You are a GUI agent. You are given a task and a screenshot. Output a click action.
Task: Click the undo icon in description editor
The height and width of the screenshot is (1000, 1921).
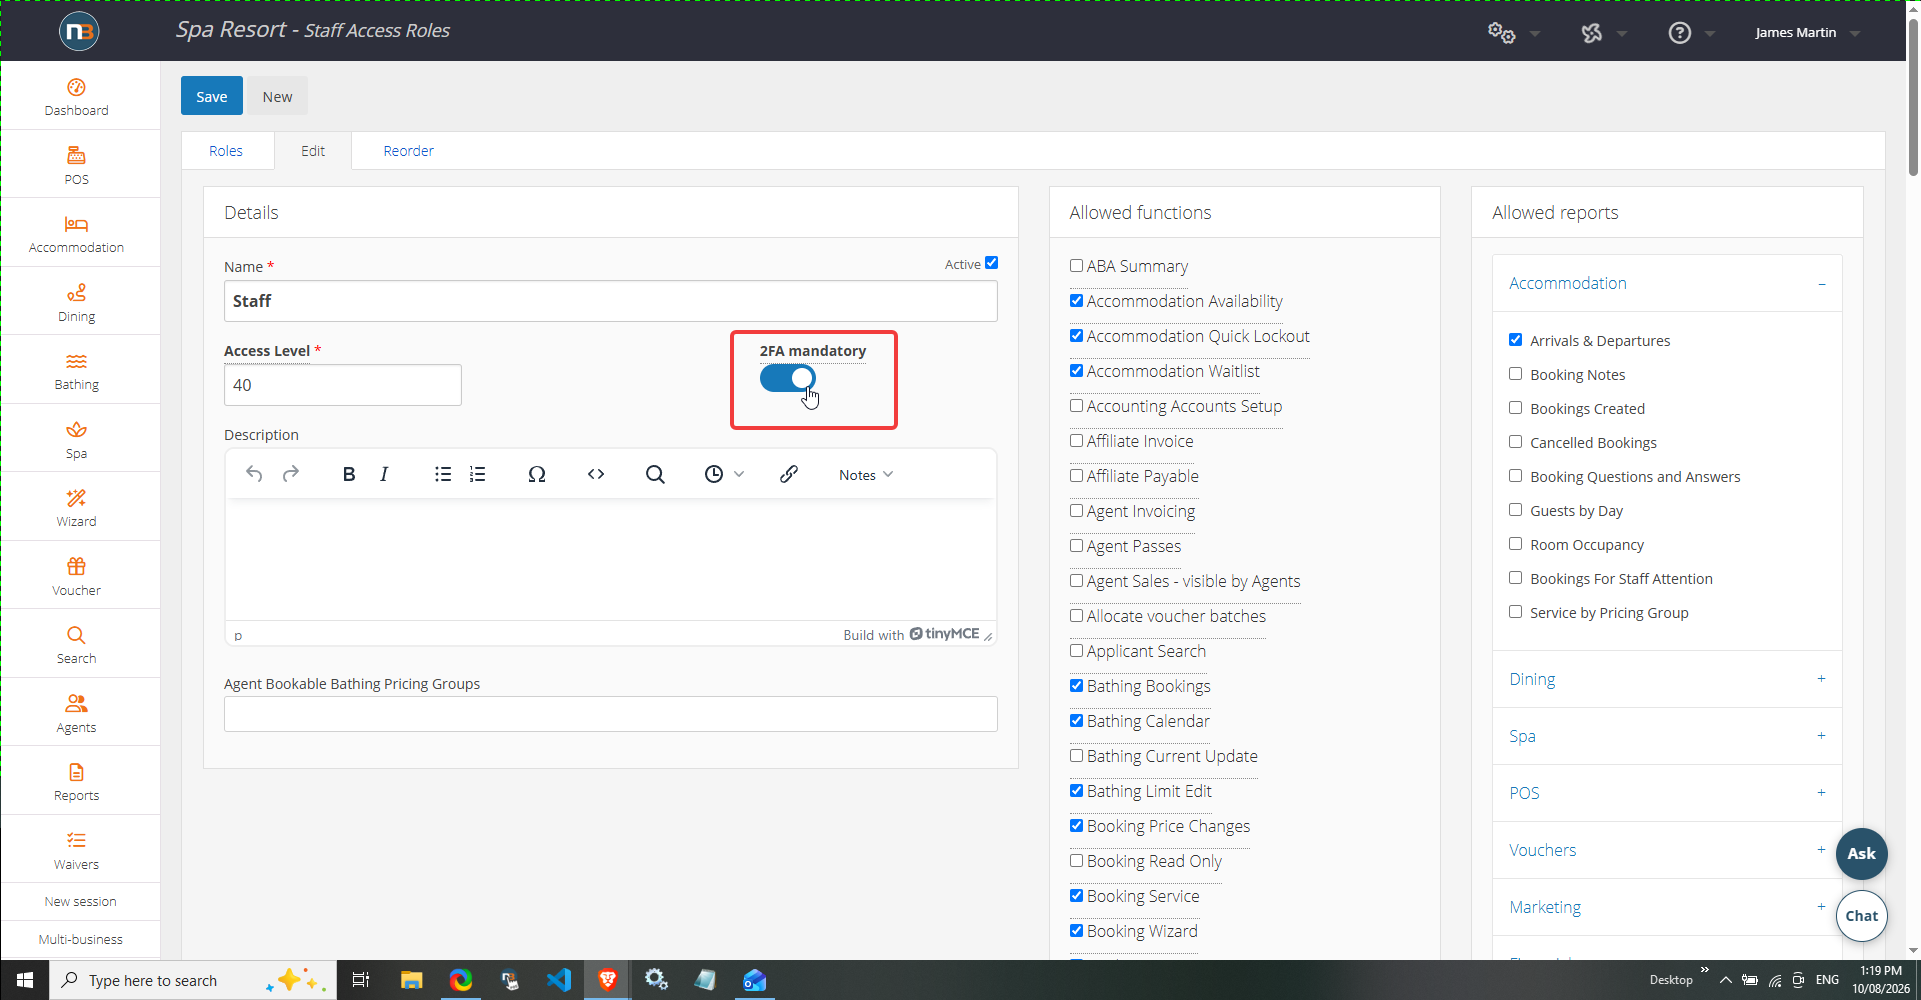pyautogui.click(x=254, y=474)
